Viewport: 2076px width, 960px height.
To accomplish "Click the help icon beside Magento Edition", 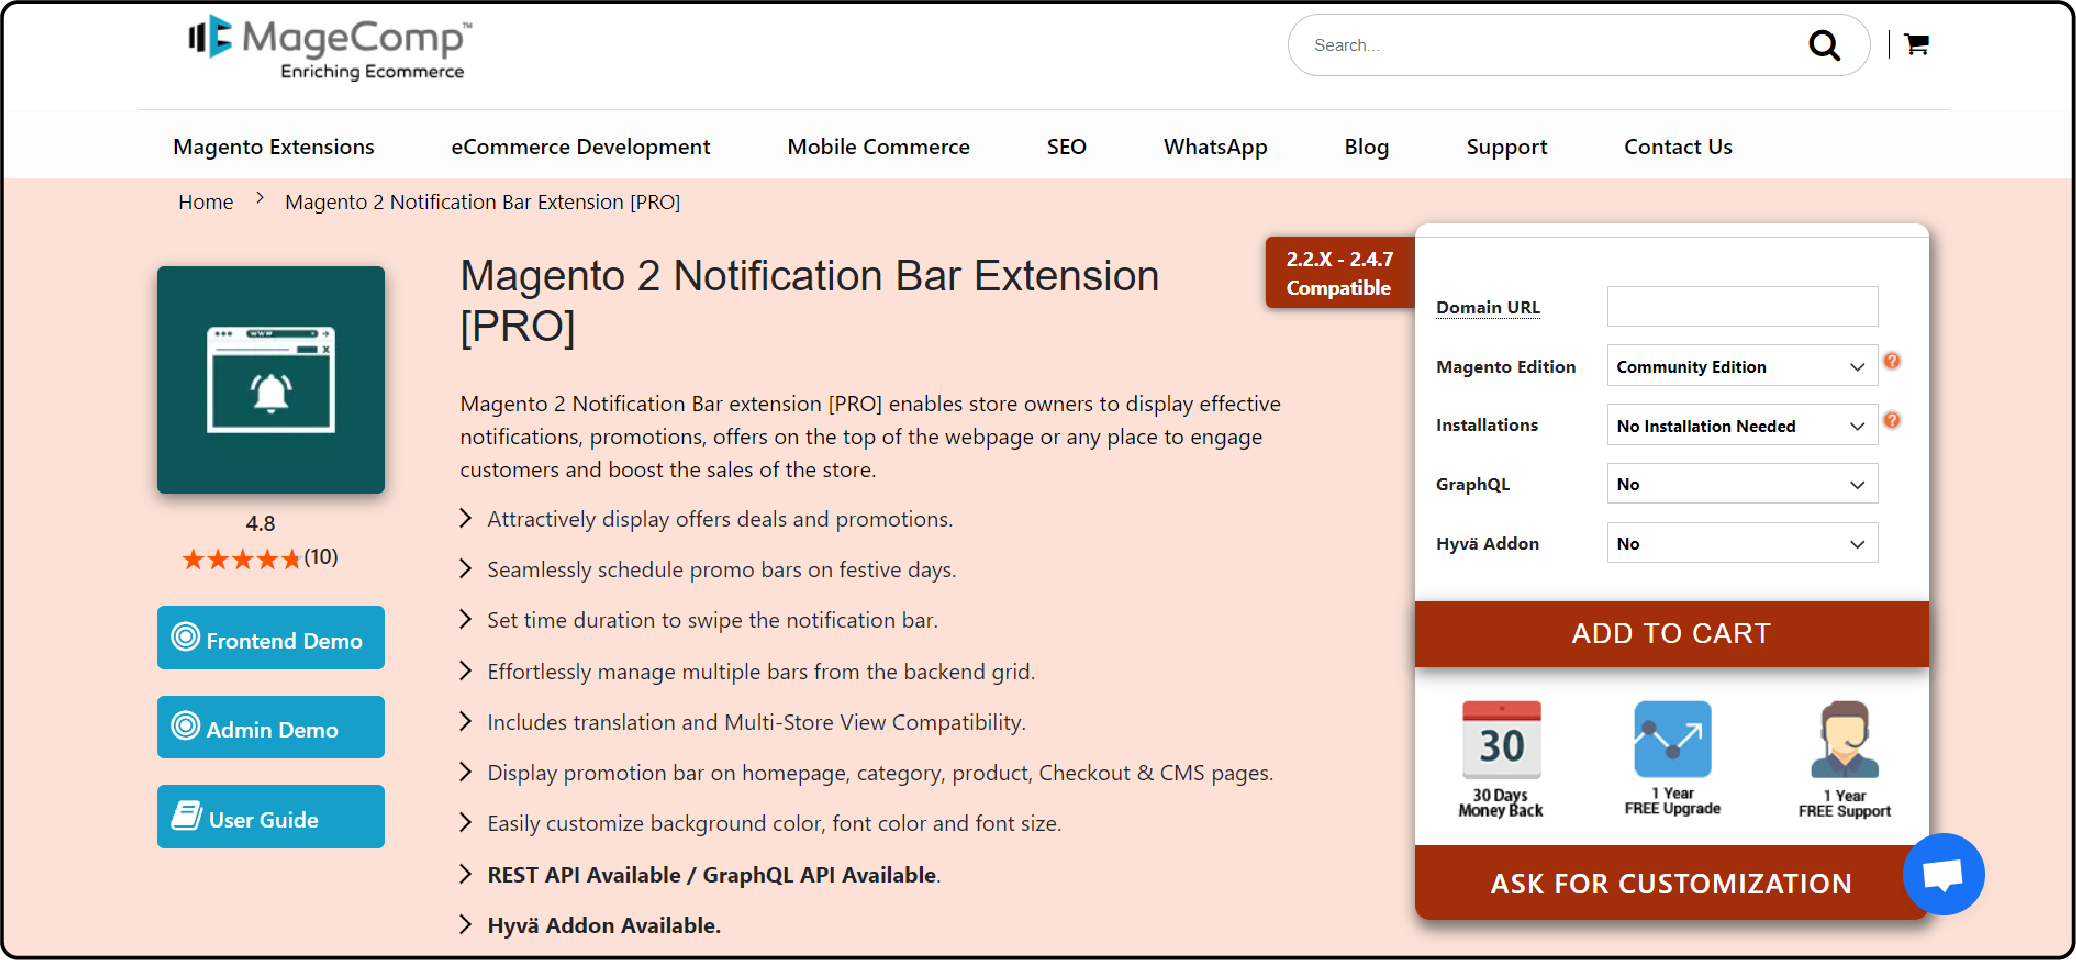I will (1892, 361).
